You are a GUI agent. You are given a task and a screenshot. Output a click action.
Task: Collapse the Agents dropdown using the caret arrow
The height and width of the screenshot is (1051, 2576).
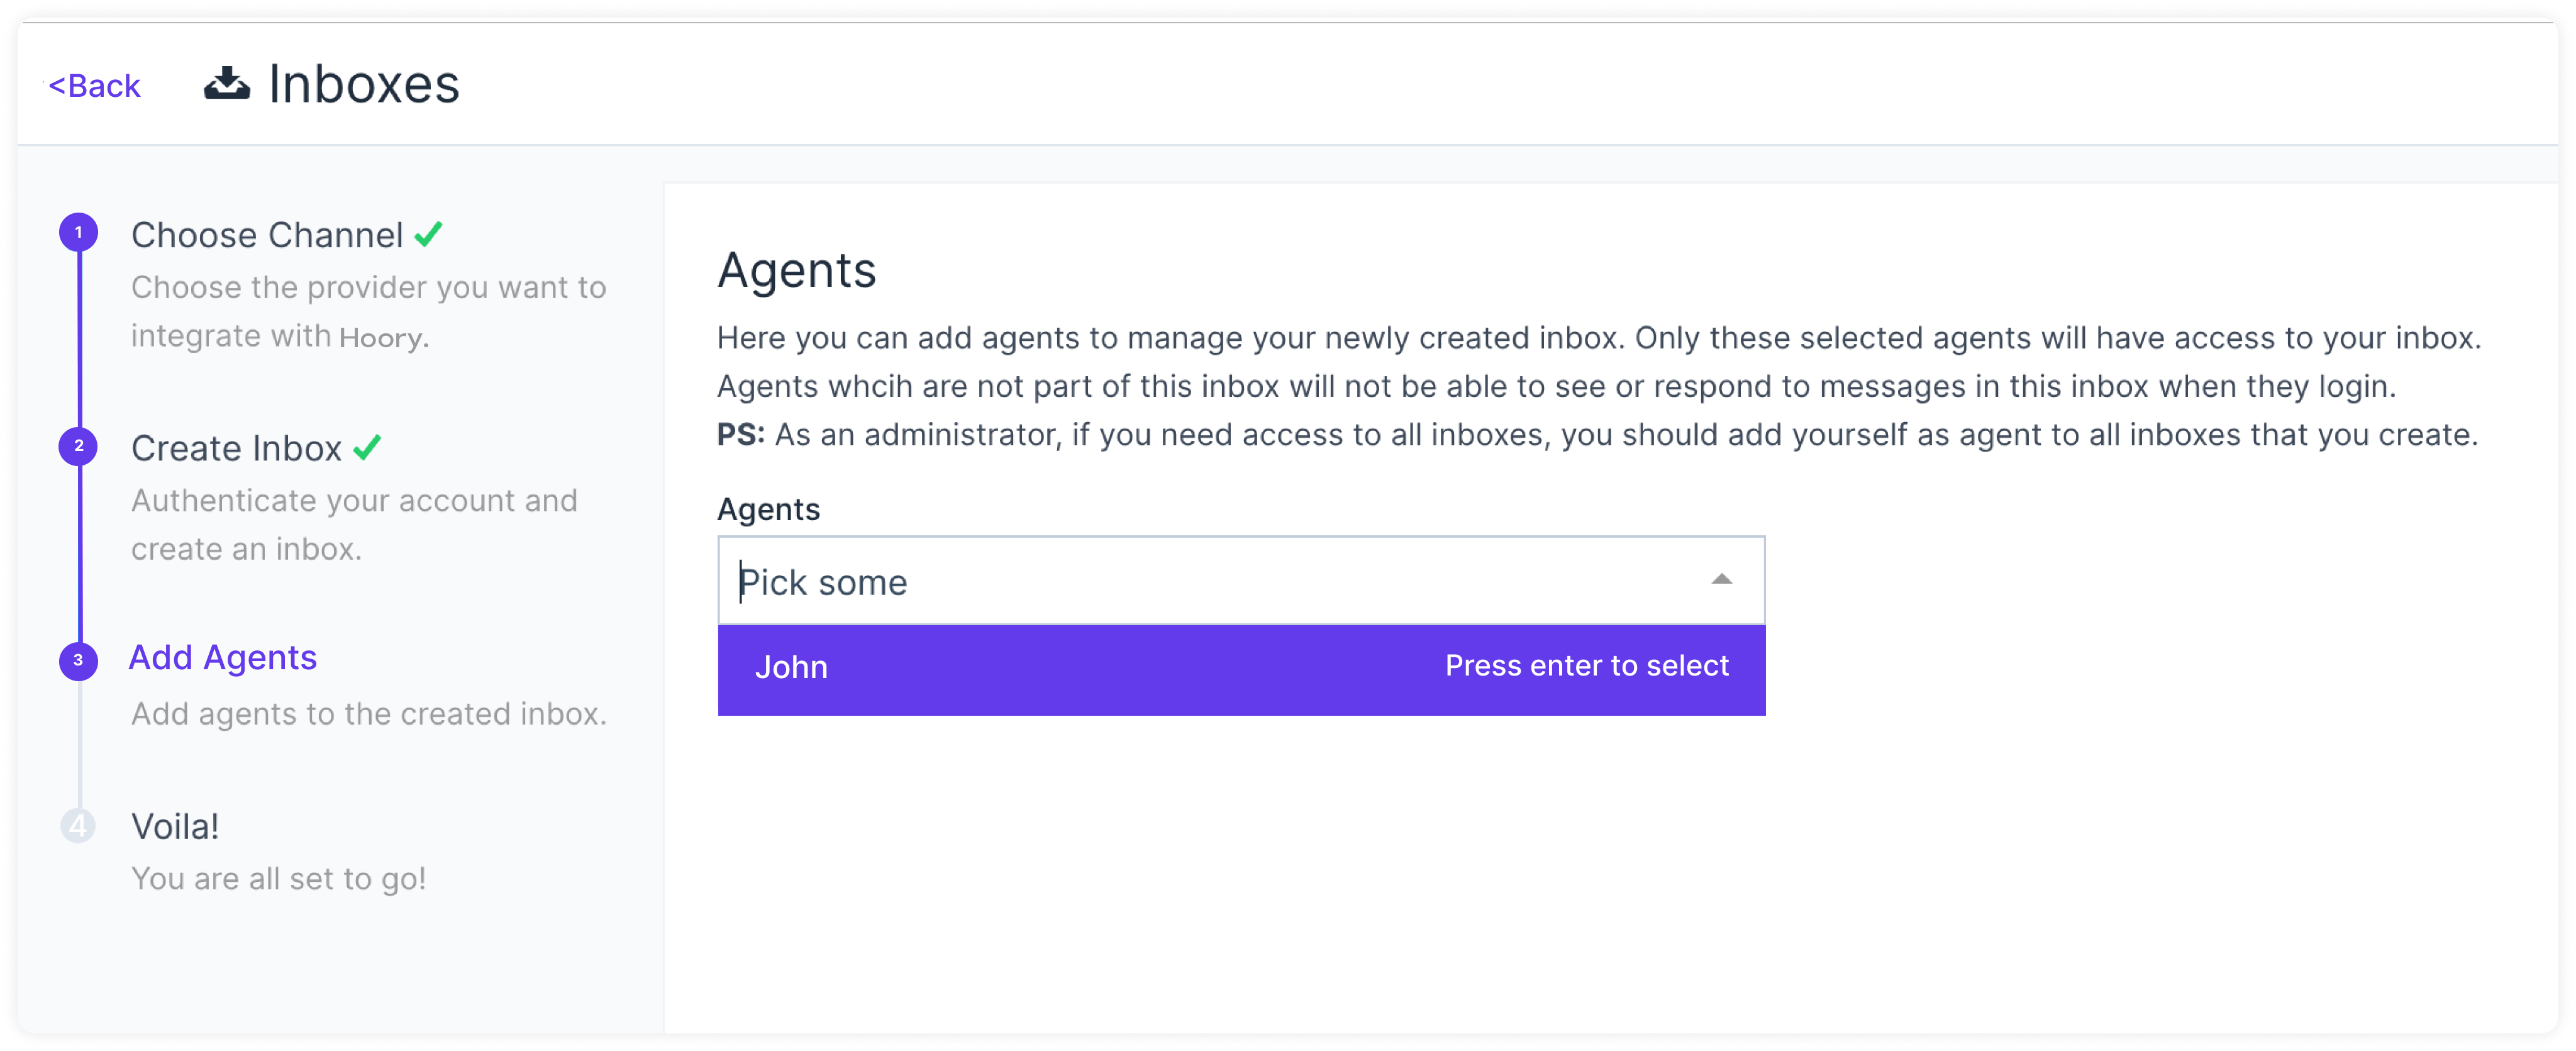[1721, 580]
